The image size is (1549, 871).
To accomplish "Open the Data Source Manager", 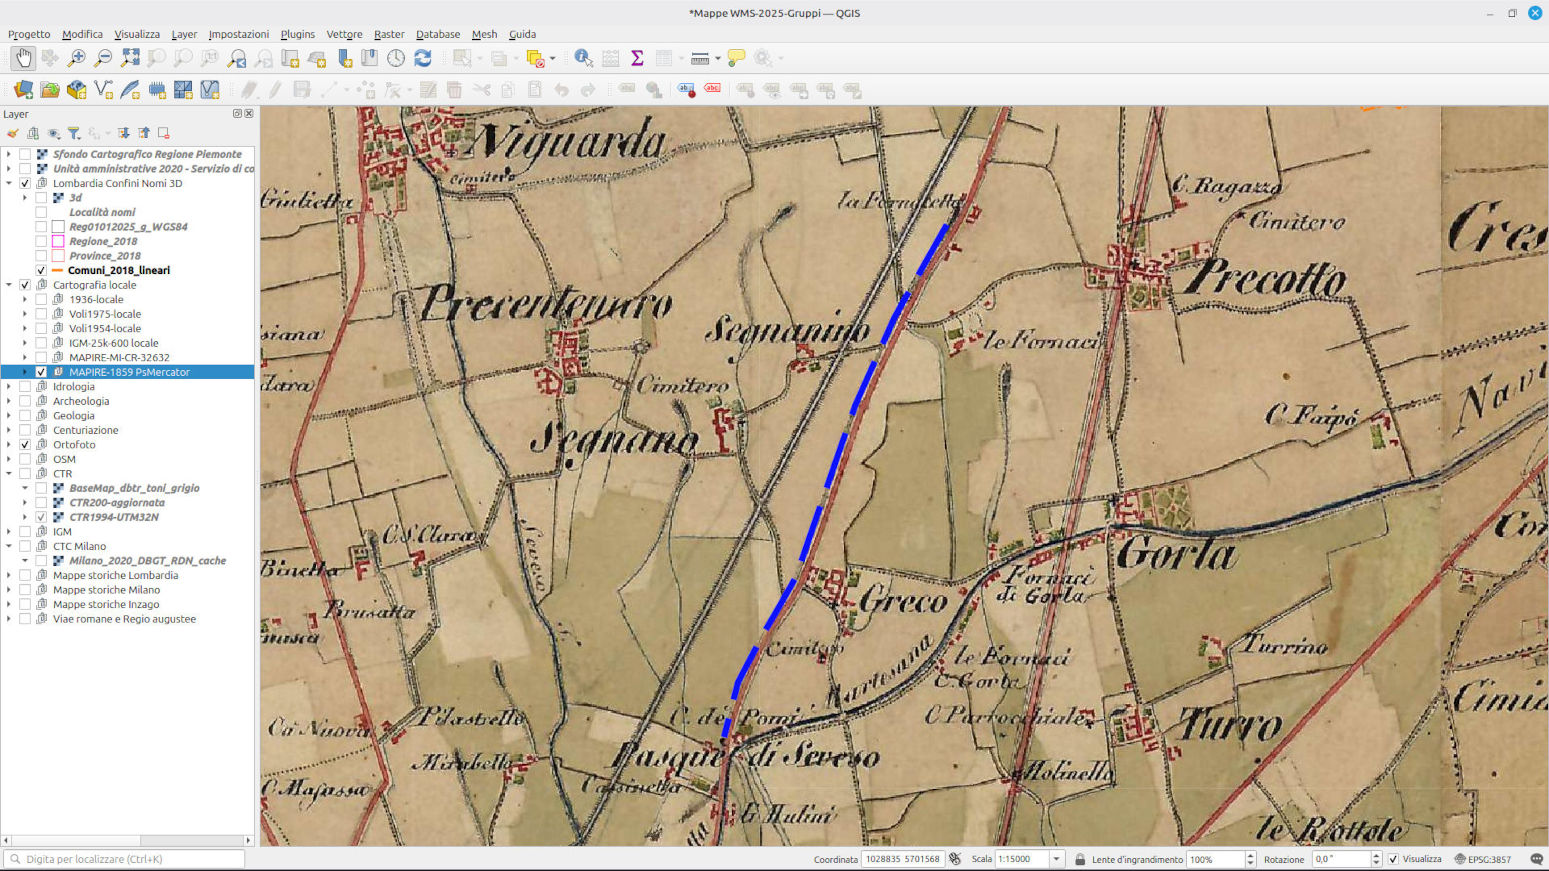I will 23,90.
